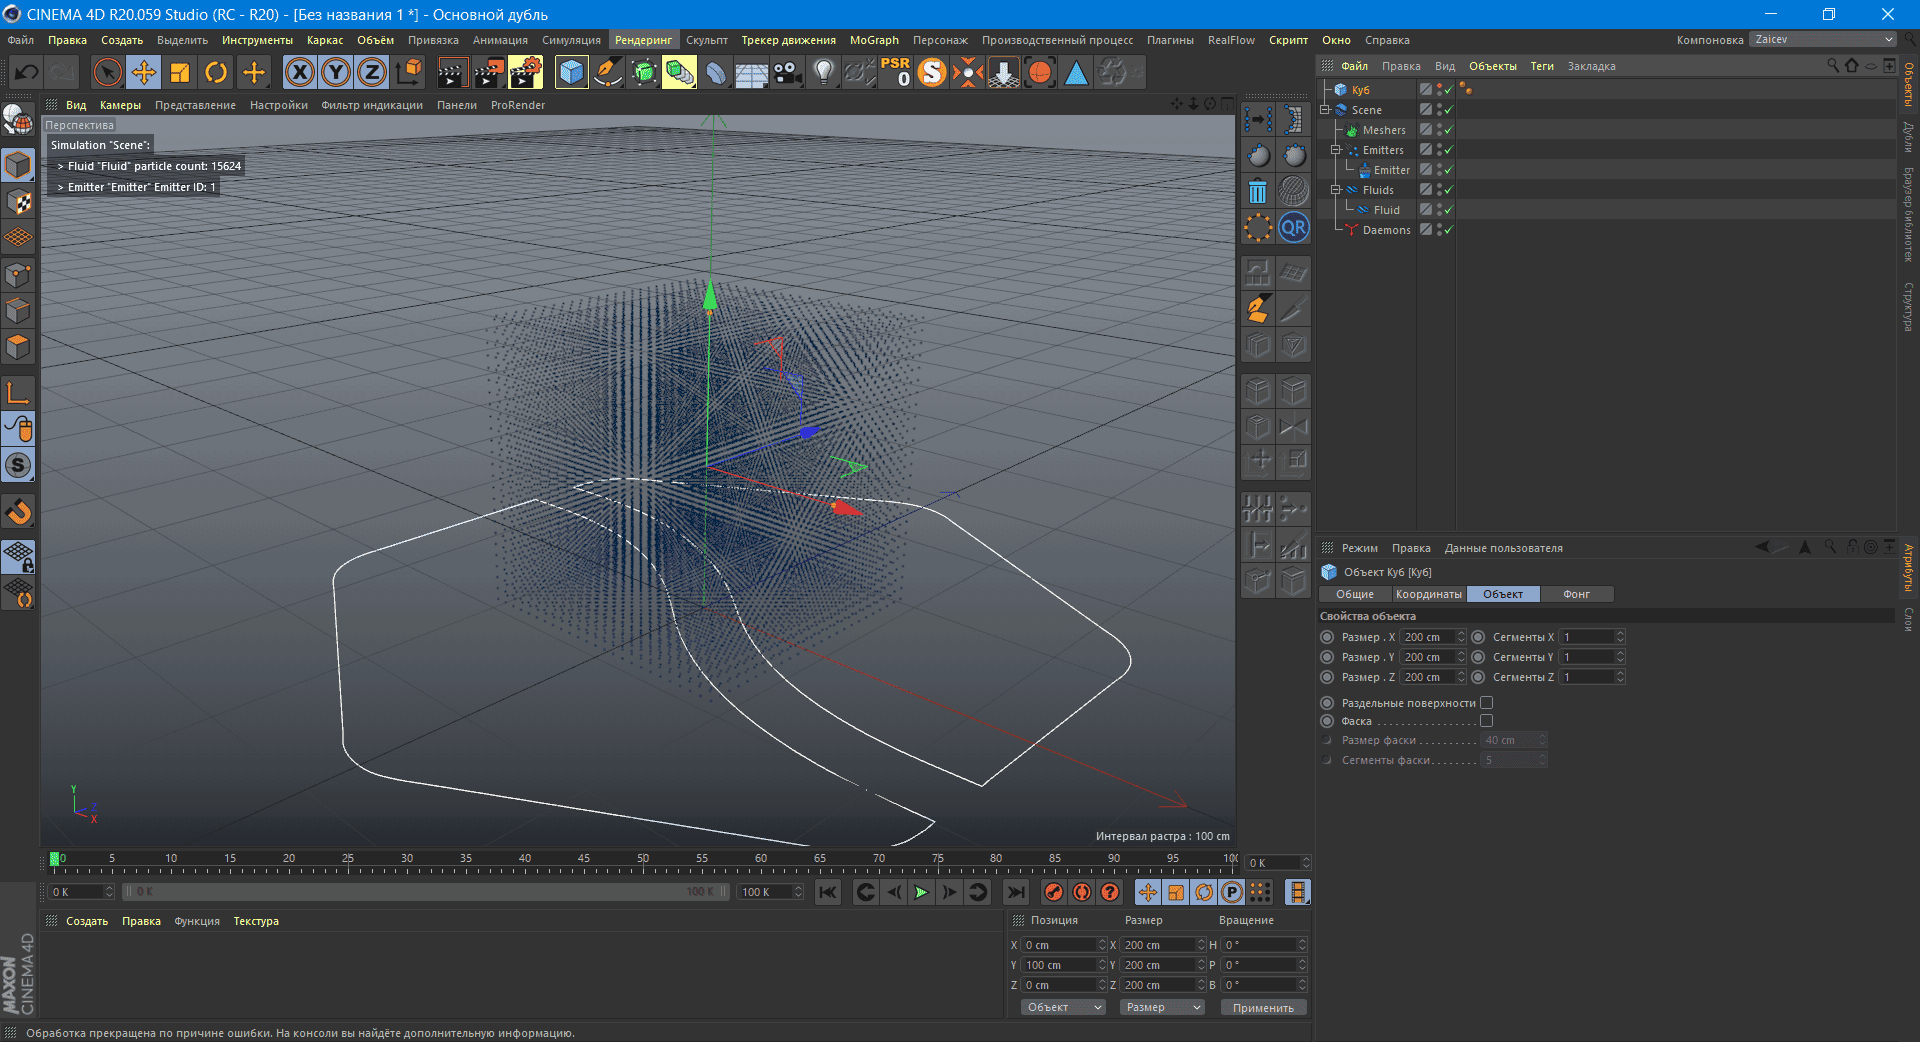This screenshot has width=1920, height=1042.
Task: Click the QR round icon
Action: [1294, 227]
